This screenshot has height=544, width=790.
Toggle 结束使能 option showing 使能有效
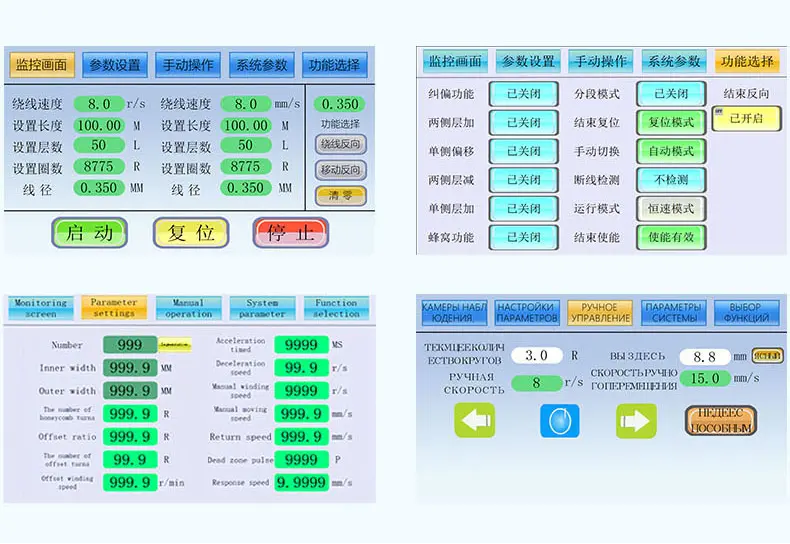671,237
